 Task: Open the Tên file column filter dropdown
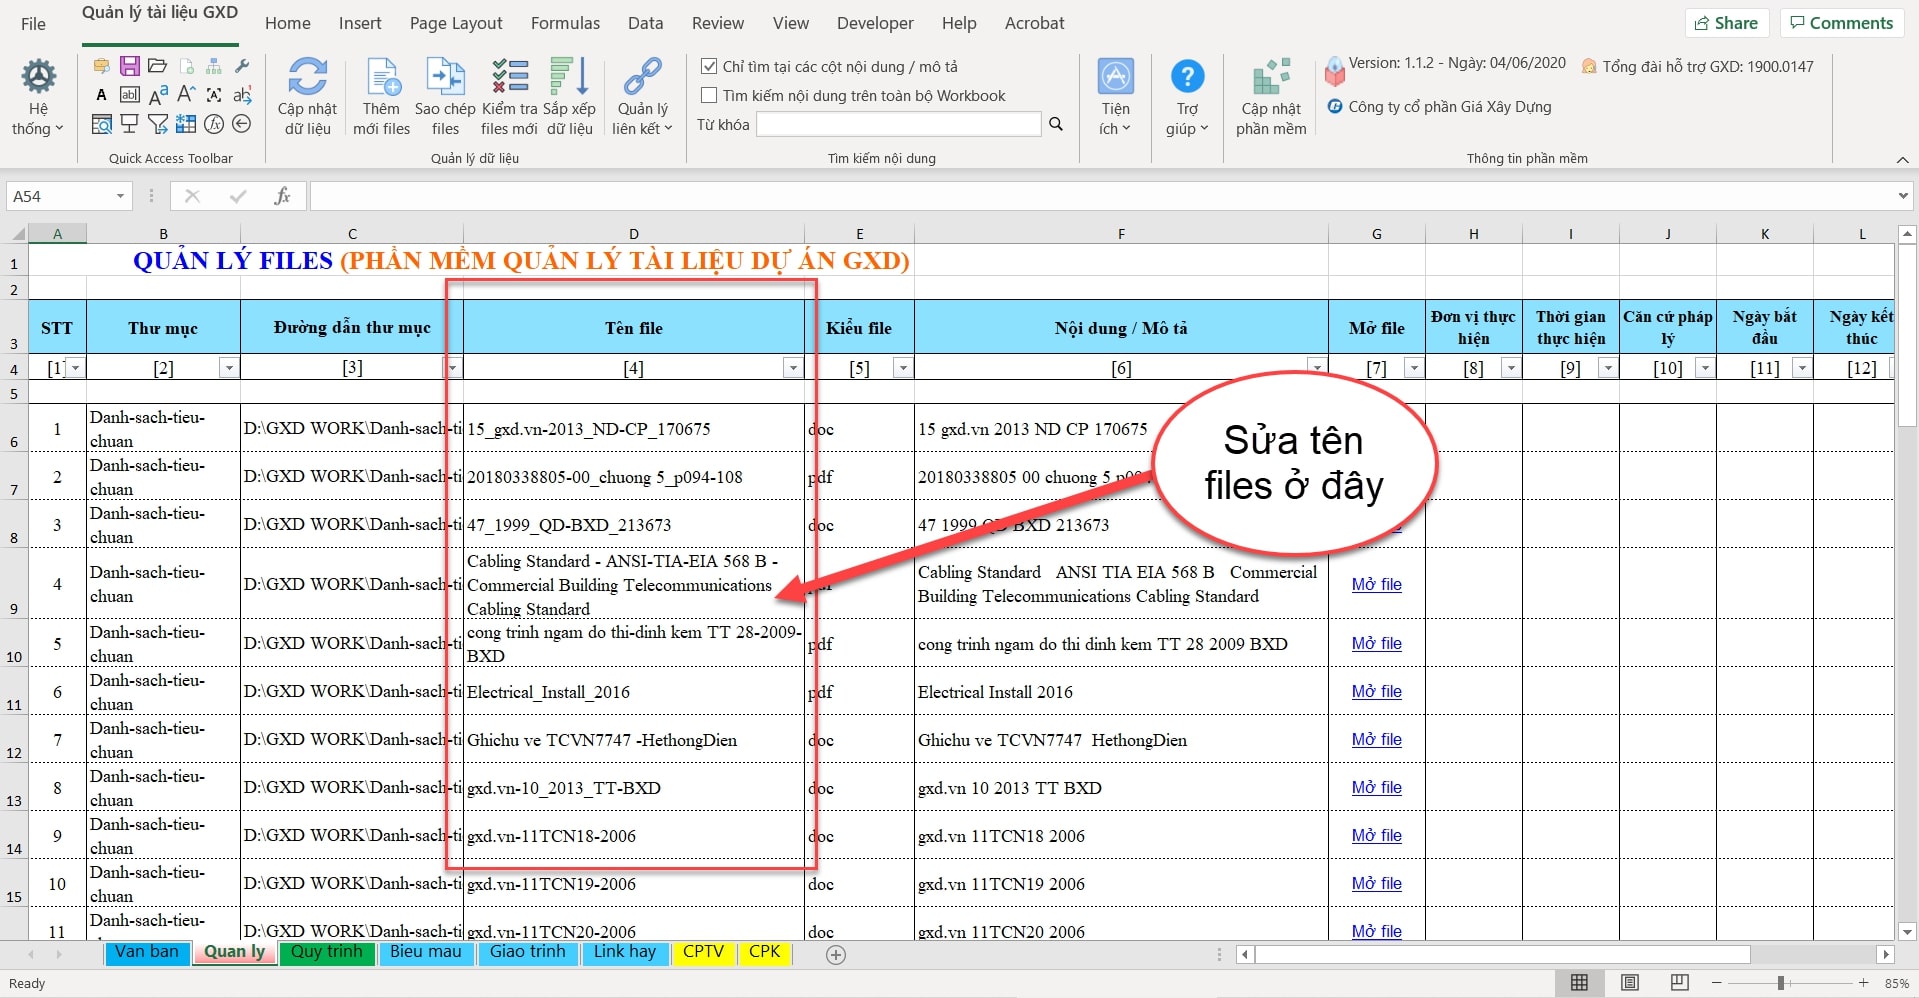click(x=793, y=368)
